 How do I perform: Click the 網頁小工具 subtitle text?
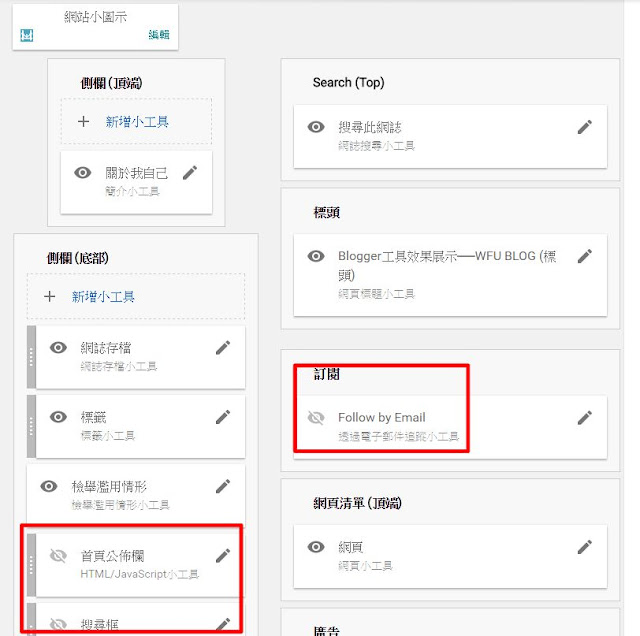pyautogui.click(x=365, y=566)
